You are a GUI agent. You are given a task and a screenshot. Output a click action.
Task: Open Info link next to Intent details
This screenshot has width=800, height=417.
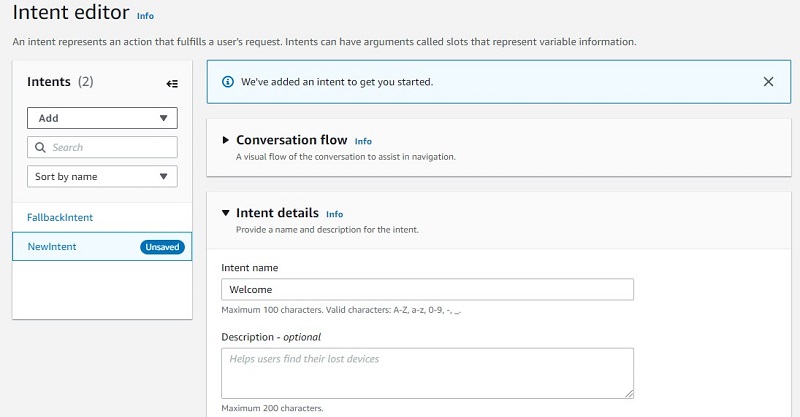click(335, 214)
